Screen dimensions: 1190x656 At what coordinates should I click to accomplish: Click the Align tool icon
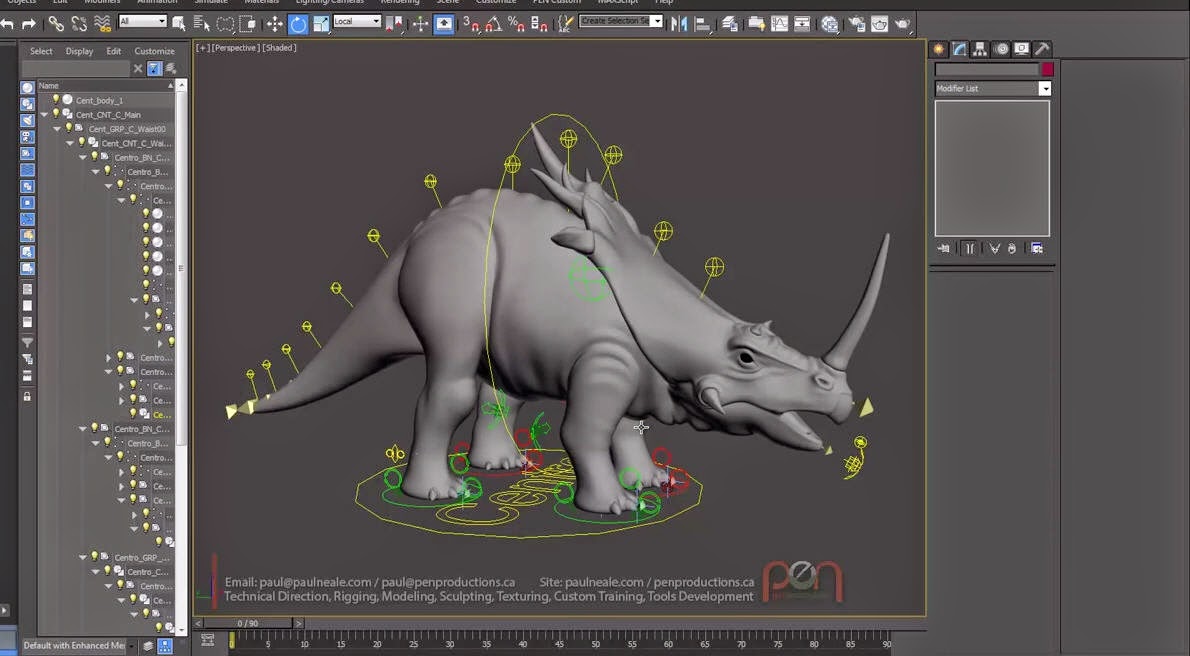click(x=703, y=24)
